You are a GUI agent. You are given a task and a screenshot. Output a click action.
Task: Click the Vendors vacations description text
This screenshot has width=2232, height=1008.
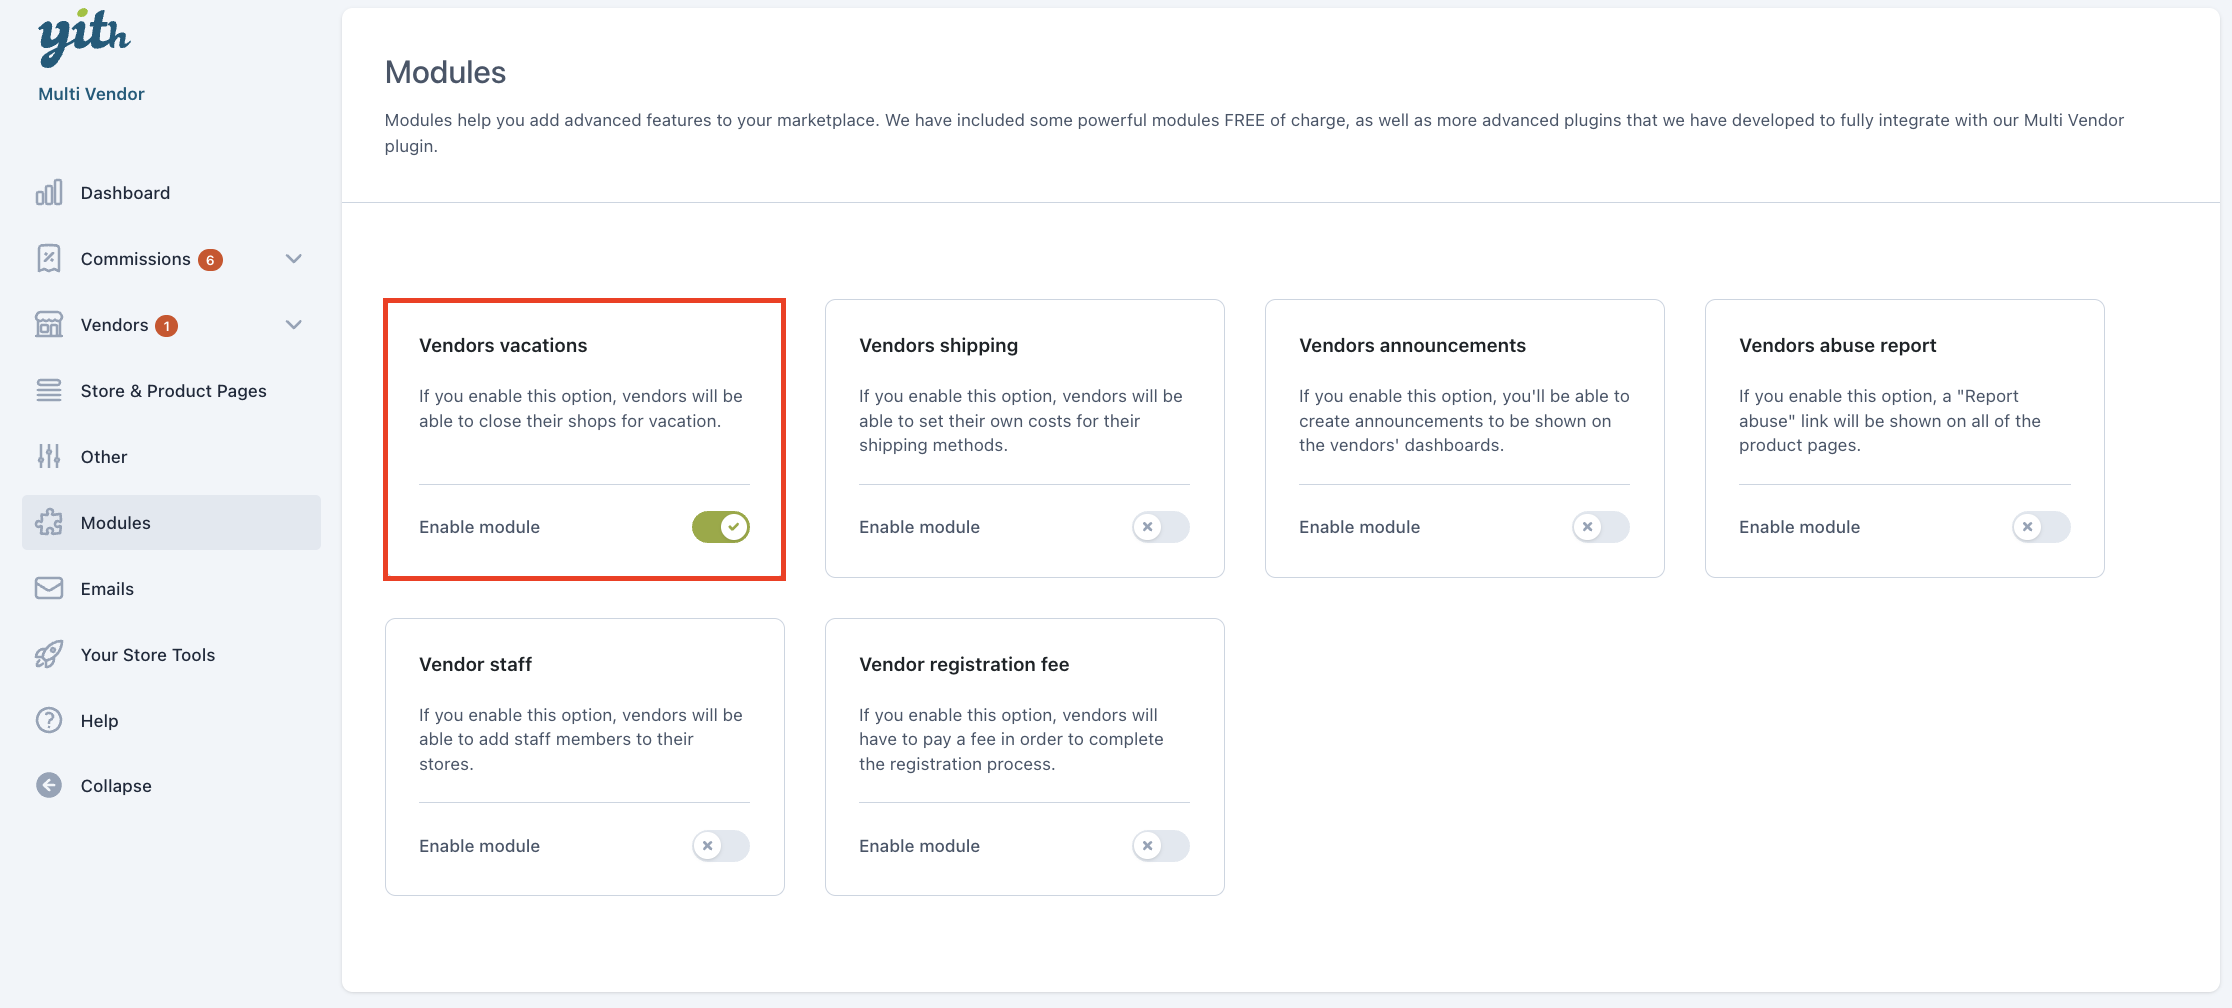[581, 408]
